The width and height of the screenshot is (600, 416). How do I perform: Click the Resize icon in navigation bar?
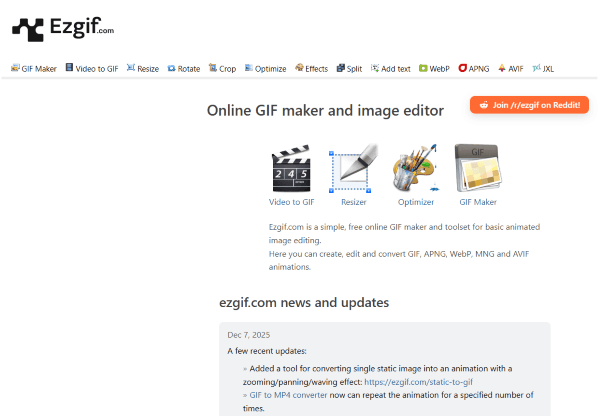tap(131, 68)
